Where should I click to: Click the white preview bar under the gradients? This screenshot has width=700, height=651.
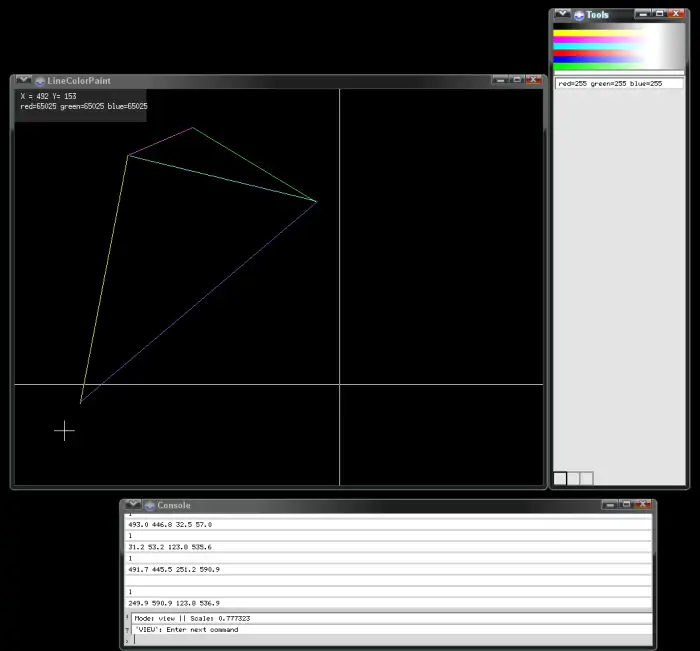tap(619, 73)
